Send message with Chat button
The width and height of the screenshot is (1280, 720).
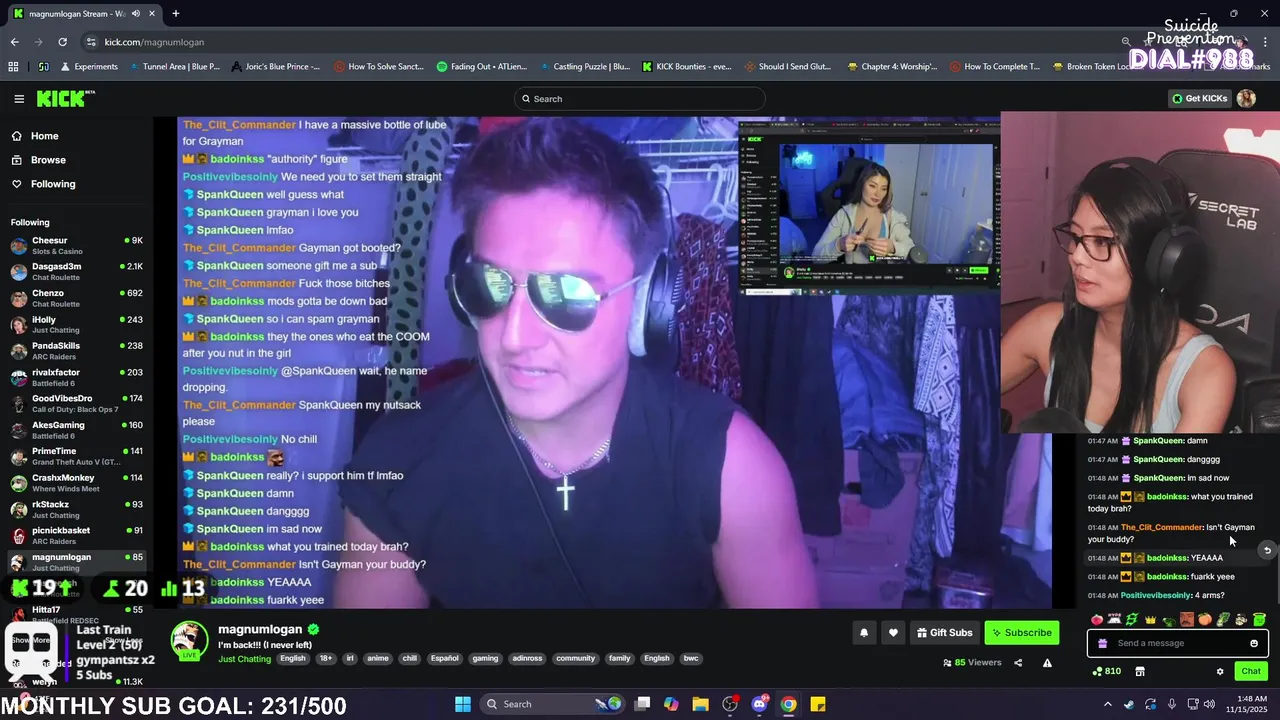point(1251,671)
